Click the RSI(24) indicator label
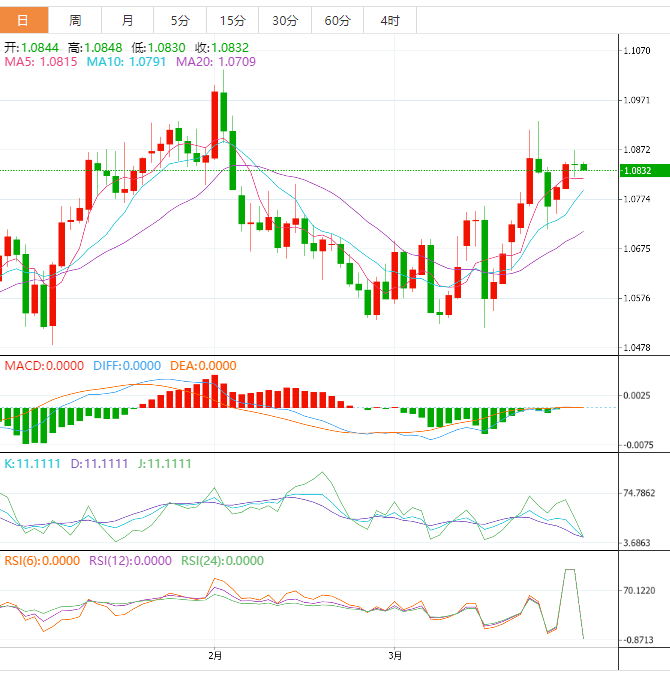The image size is (670, 676). tap(222, 561)
